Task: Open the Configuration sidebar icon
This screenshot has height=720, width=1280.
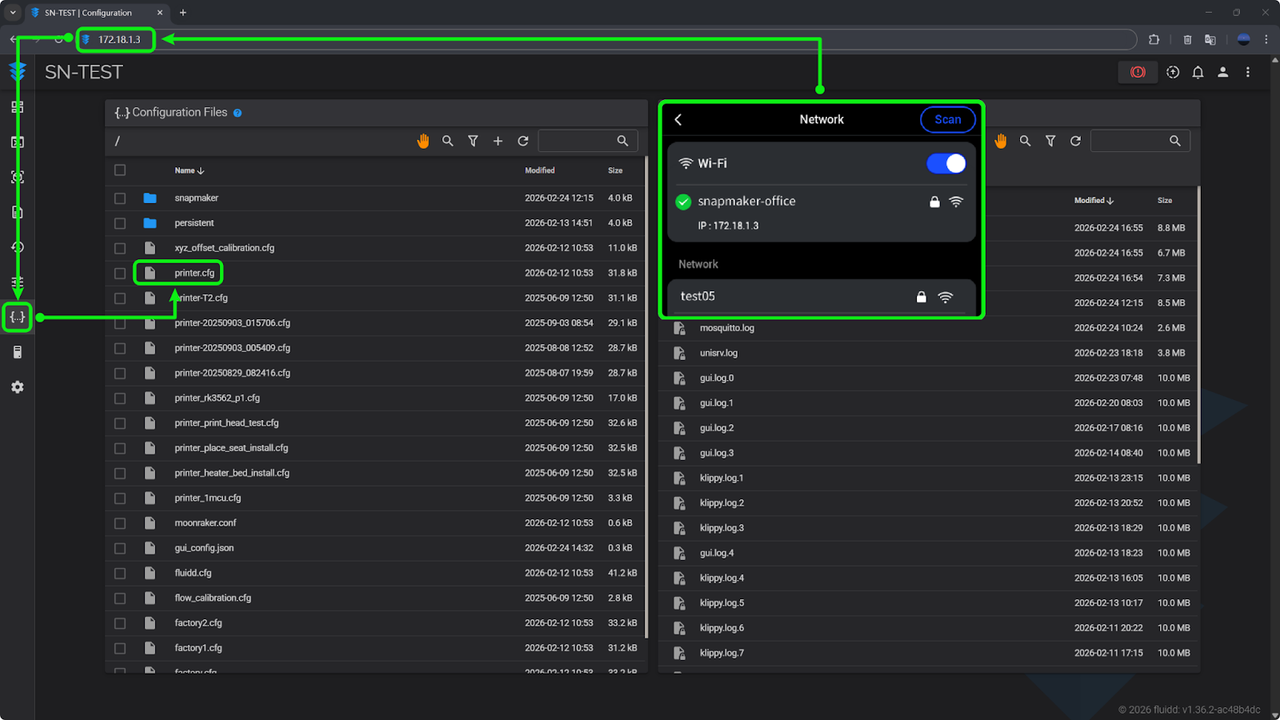Action: (17, 317)
